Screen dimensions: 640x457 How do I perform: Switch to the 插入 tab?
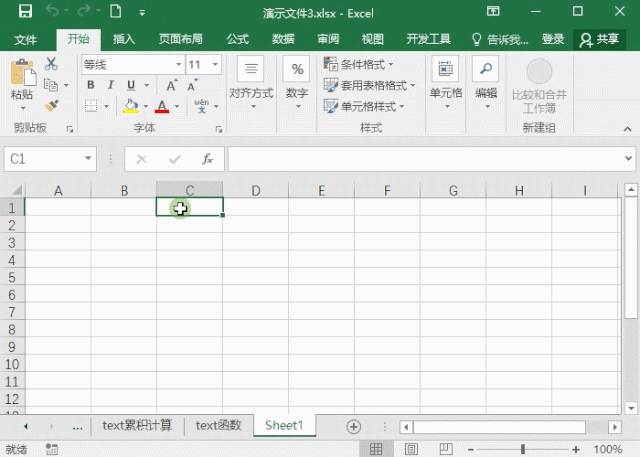(124, 39)
